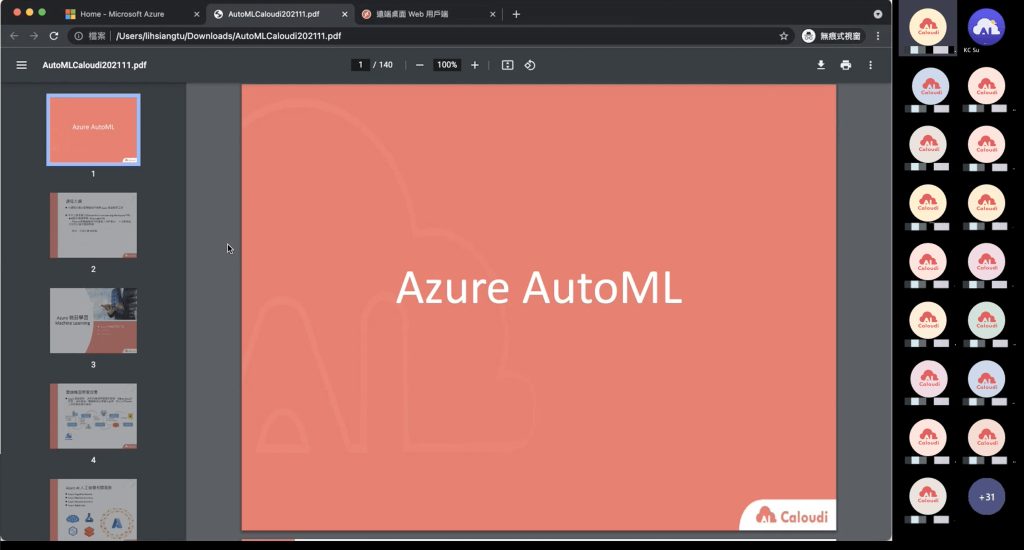This screenshot has height=550, width=1024.
Task: Open PDF viewer more actions menu
Action: 871,65
